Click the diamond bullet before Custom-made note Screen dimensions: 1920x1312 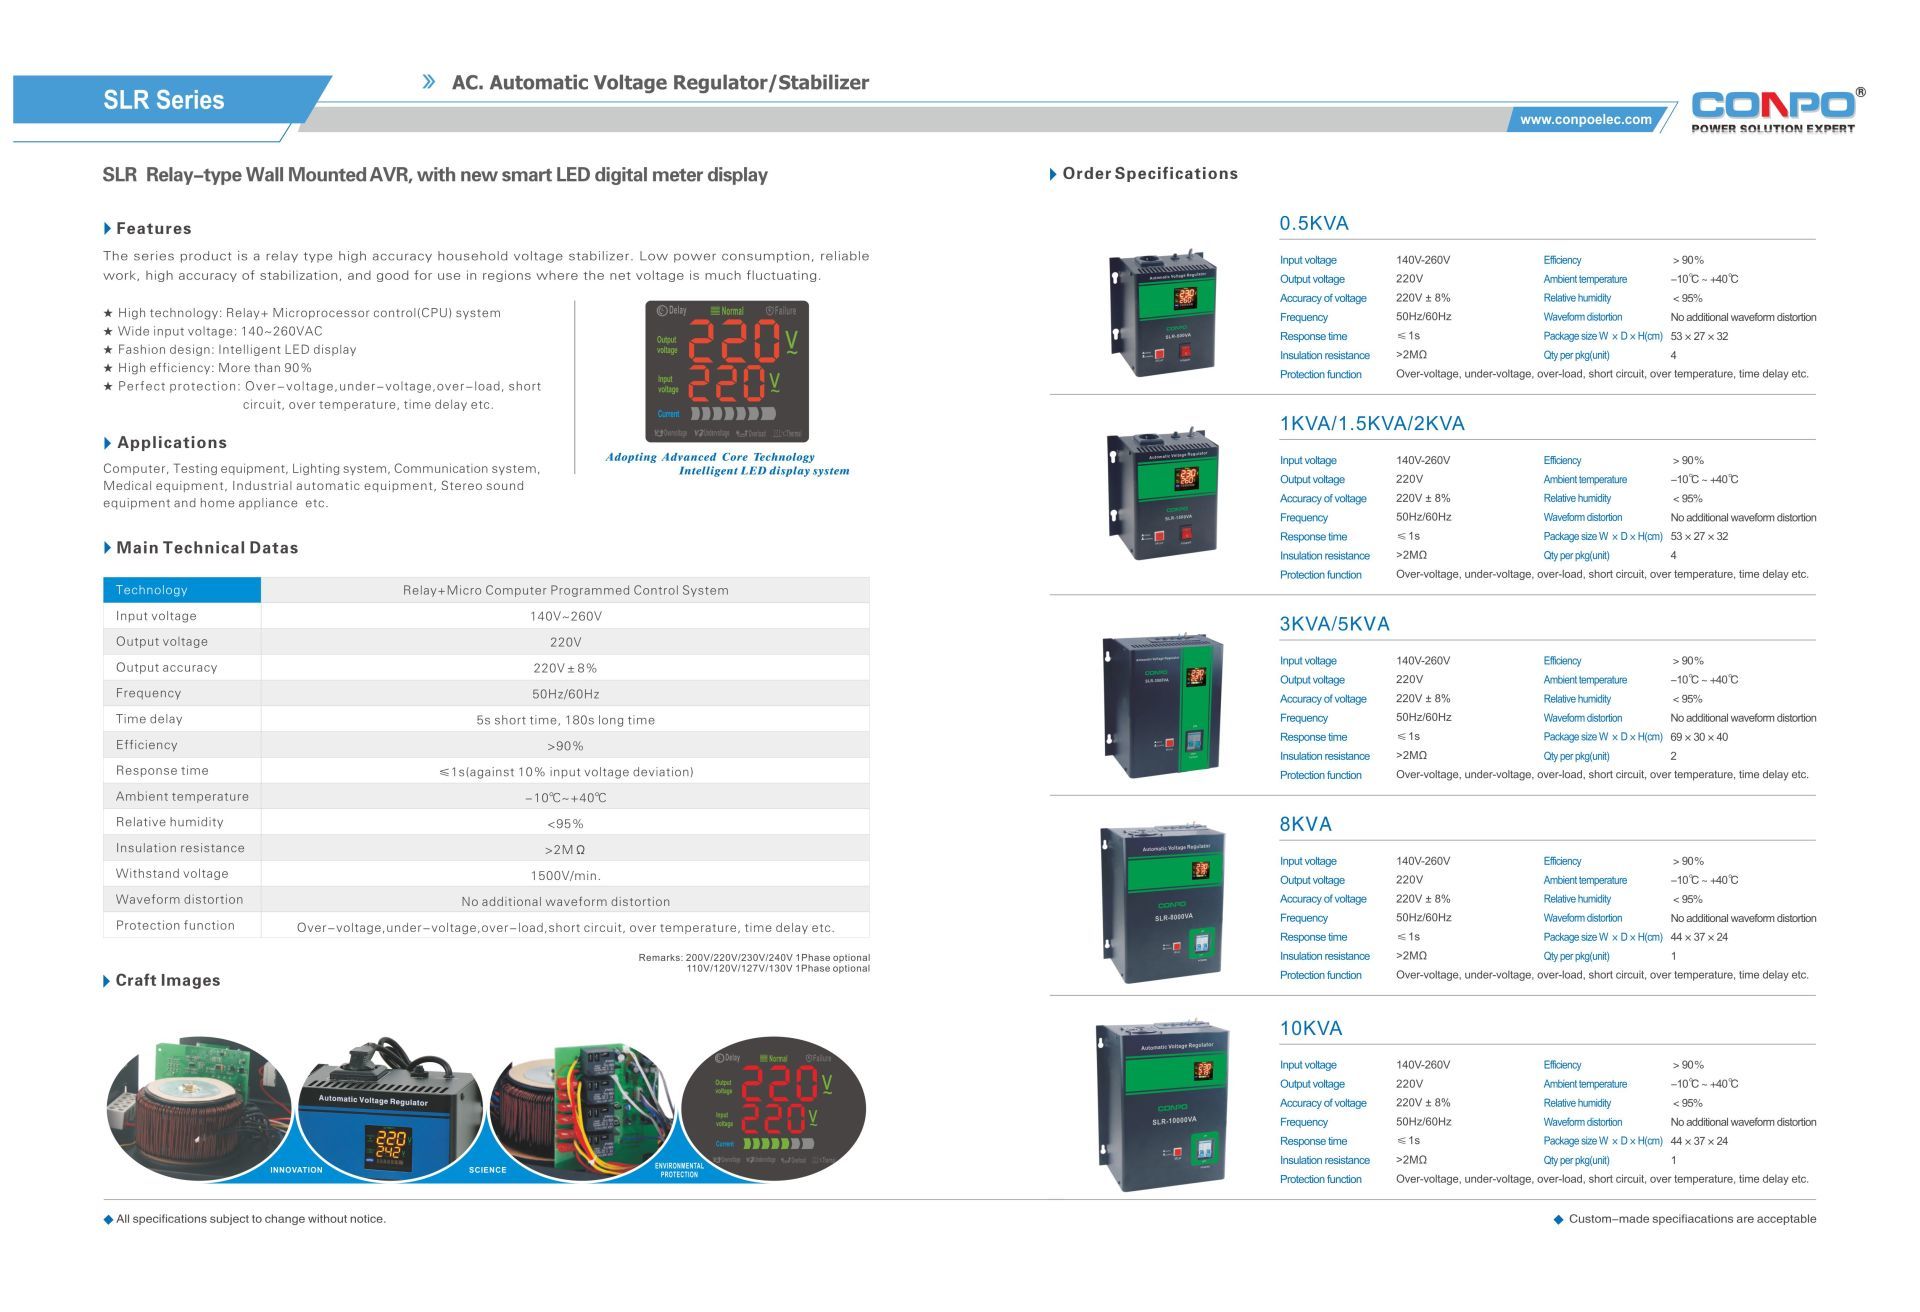1558,1220
